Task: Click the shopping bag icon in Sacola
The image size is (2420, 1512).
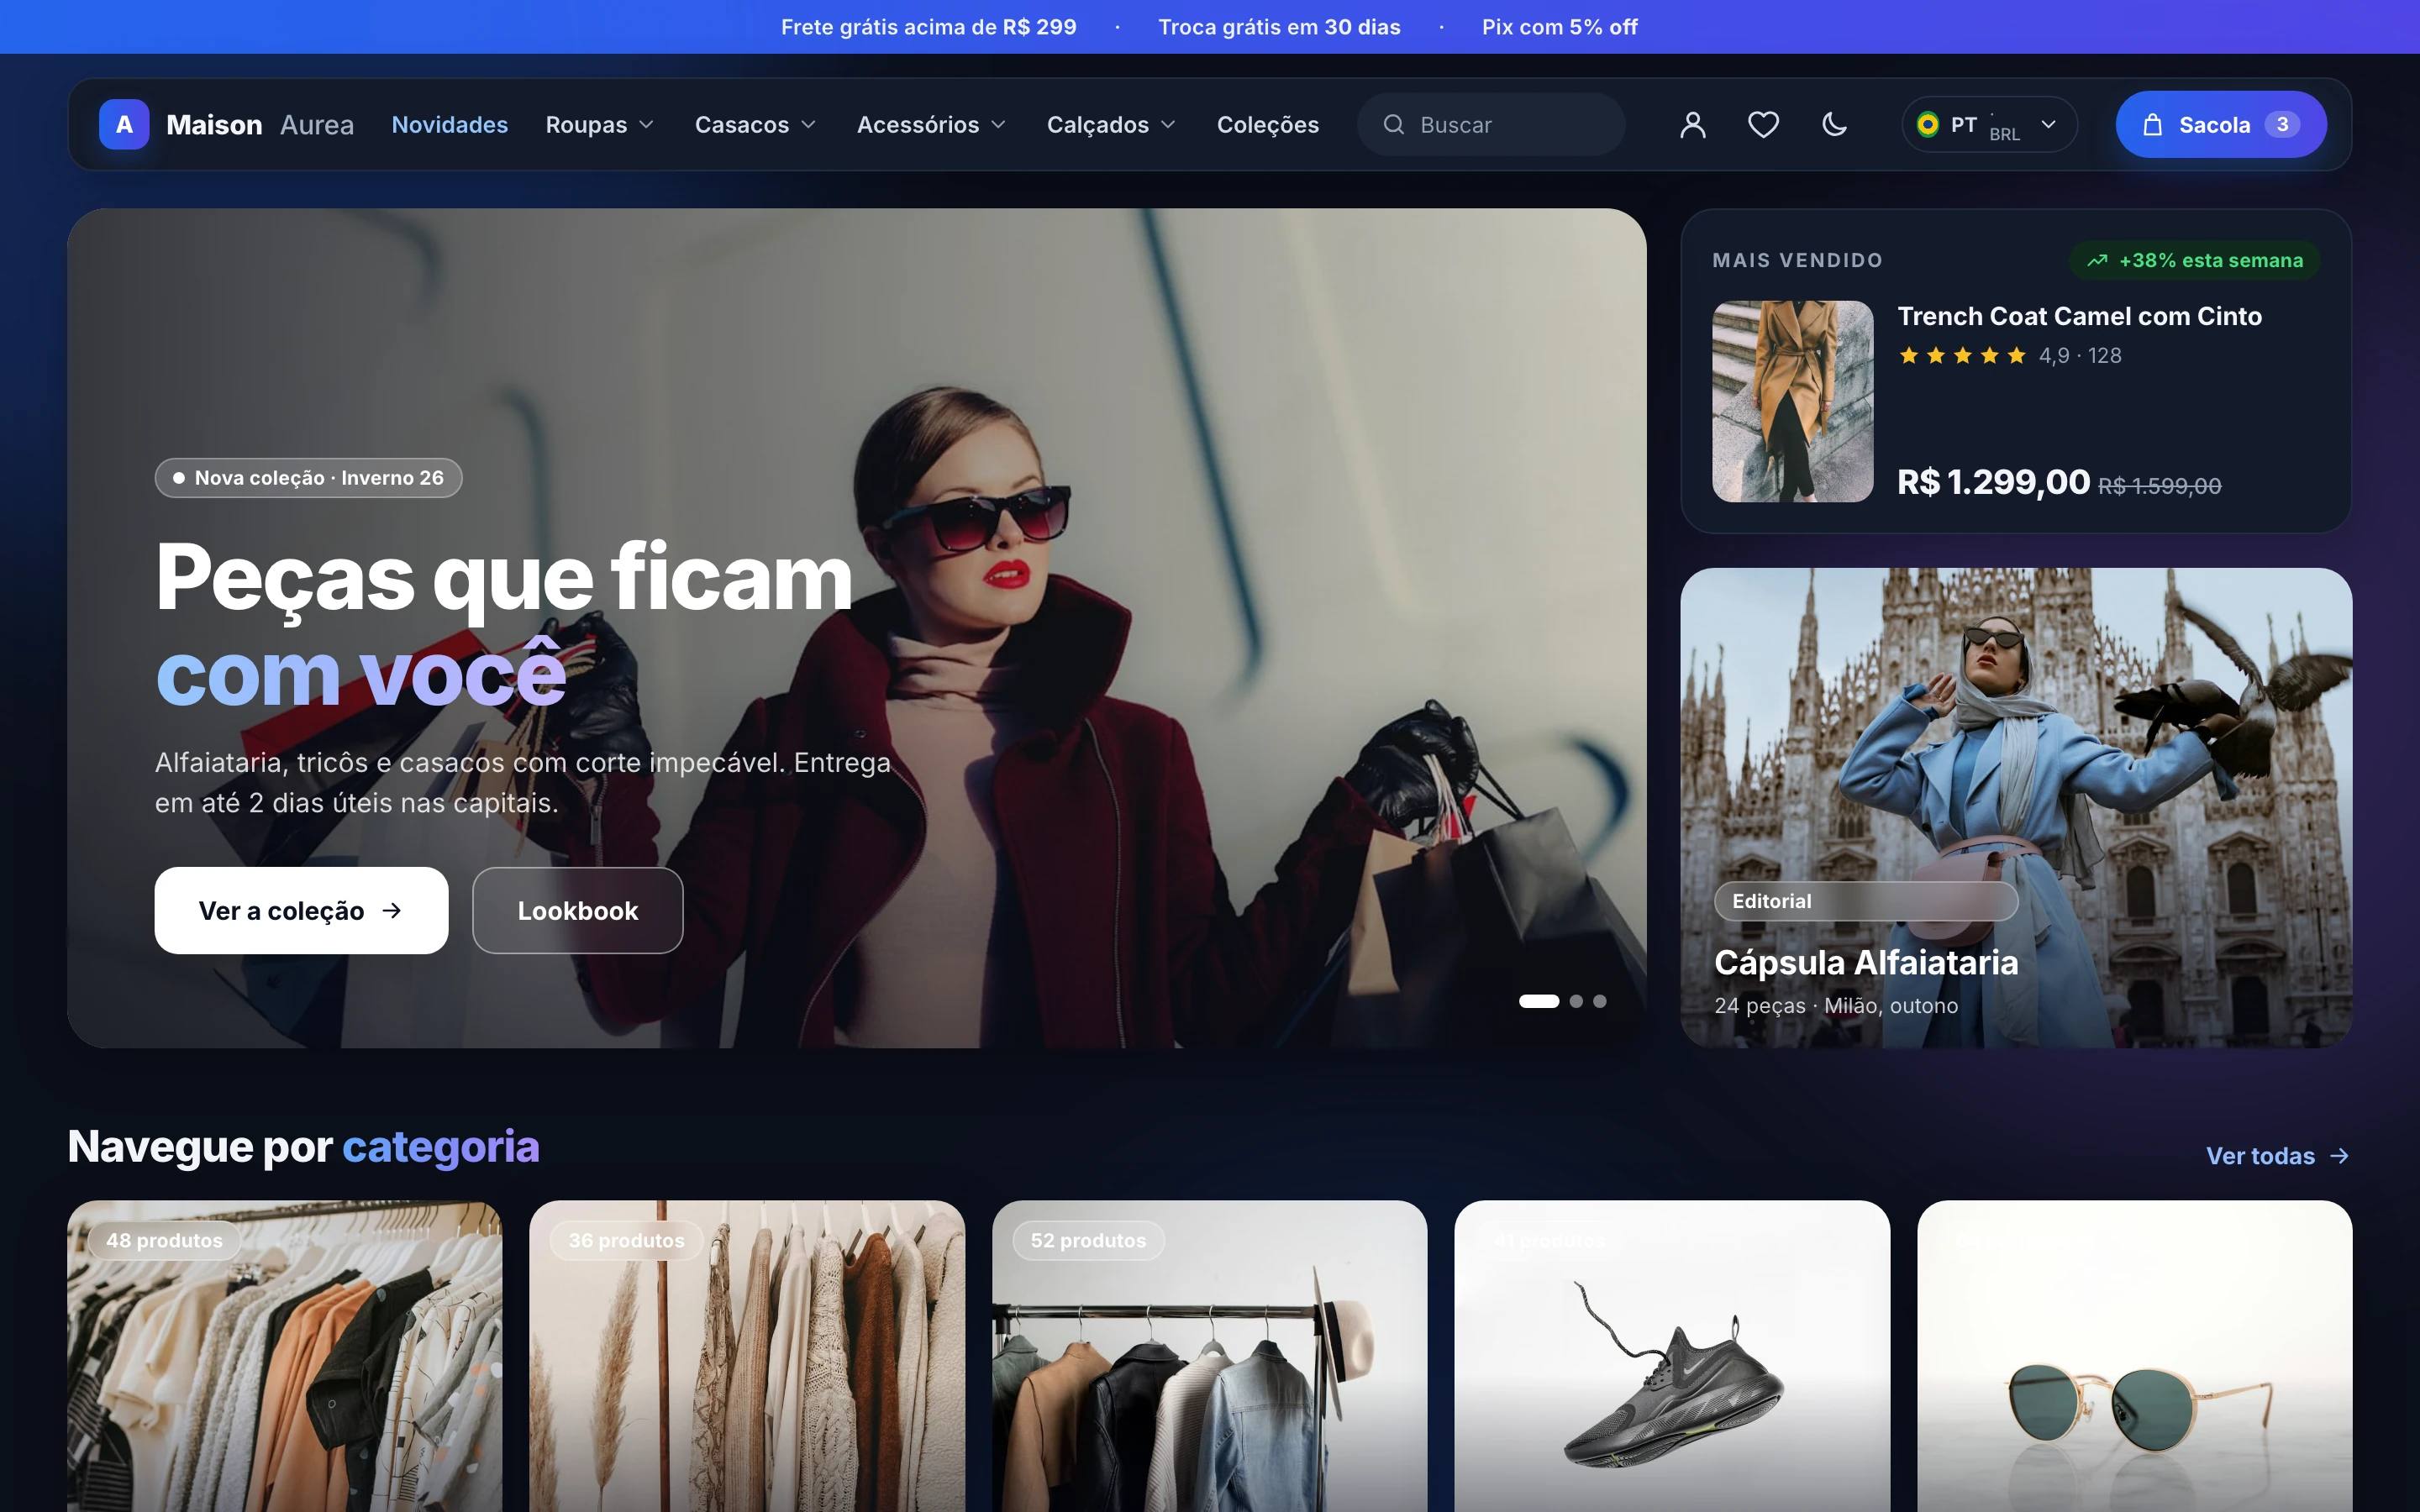Action: (x=2153, y=125)
